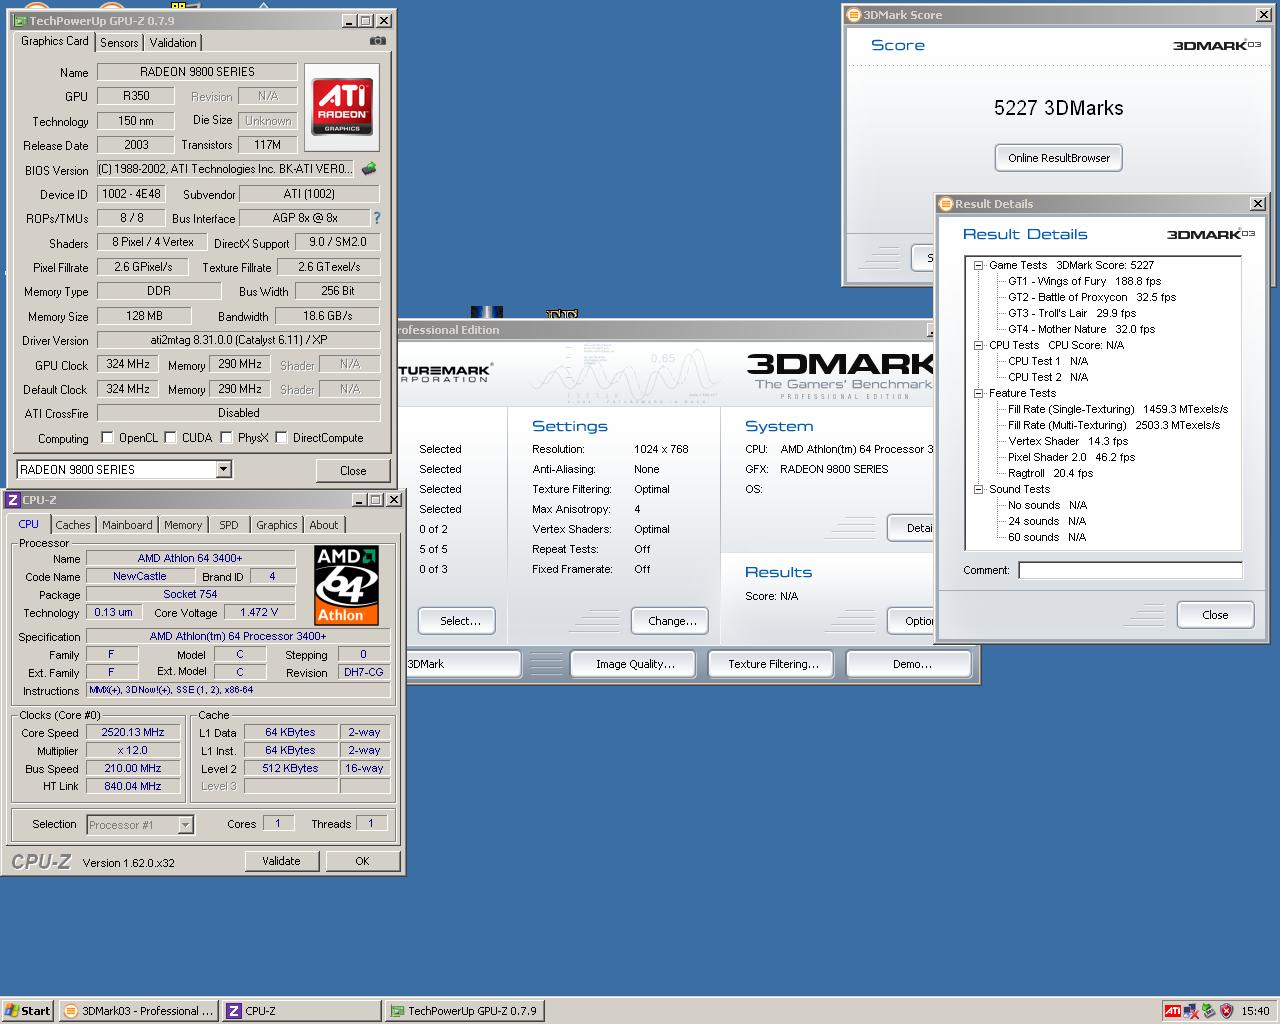
Task: Click the red shield security tray icon
Action: tap(1225, 1011)
